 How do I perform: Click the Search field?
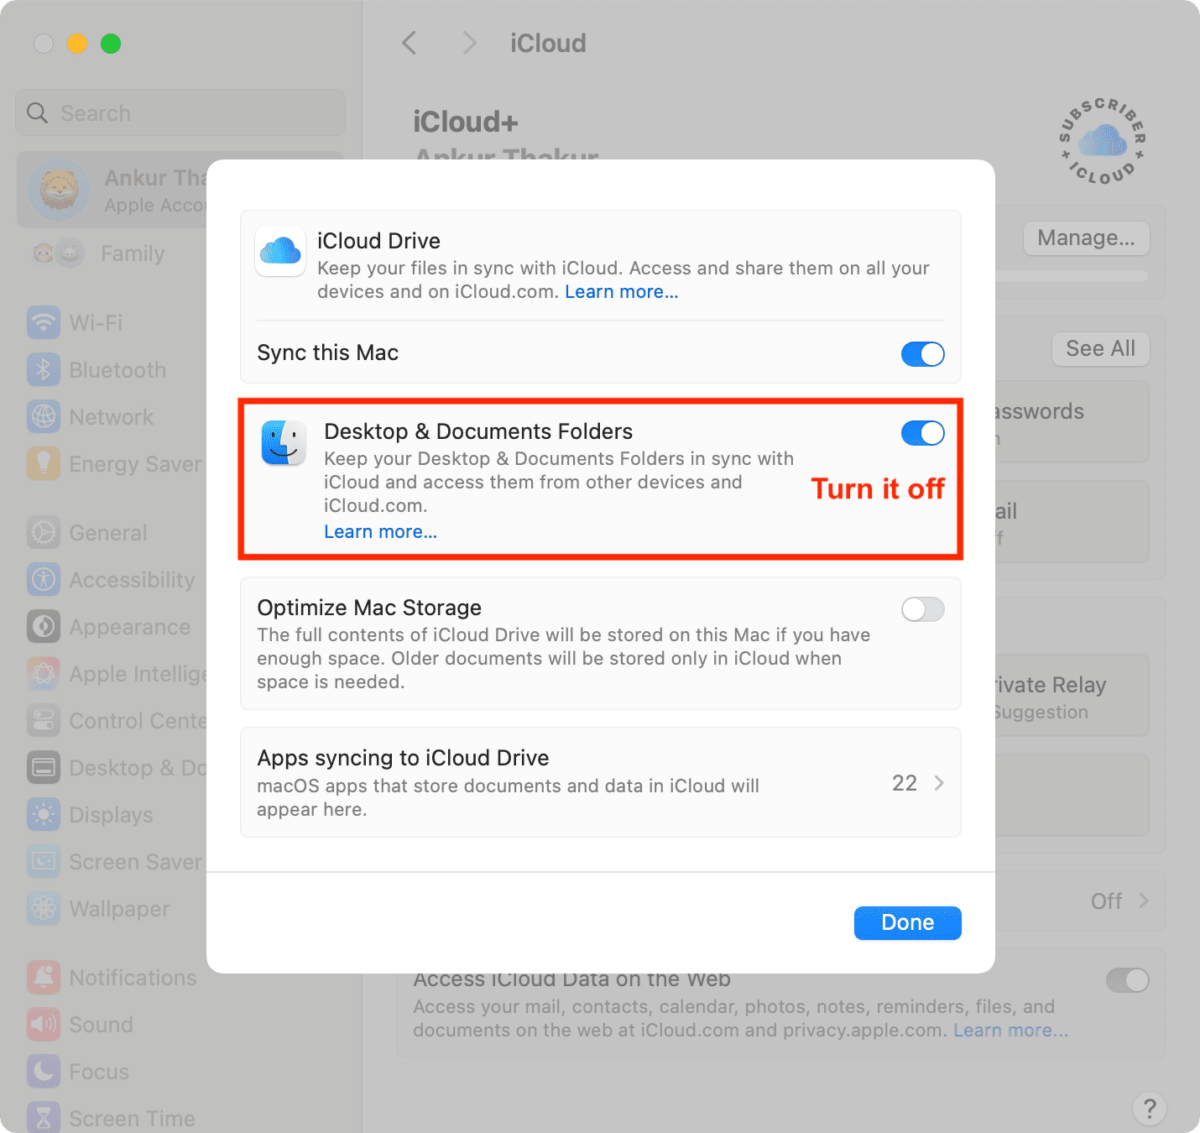click(181, 113)
